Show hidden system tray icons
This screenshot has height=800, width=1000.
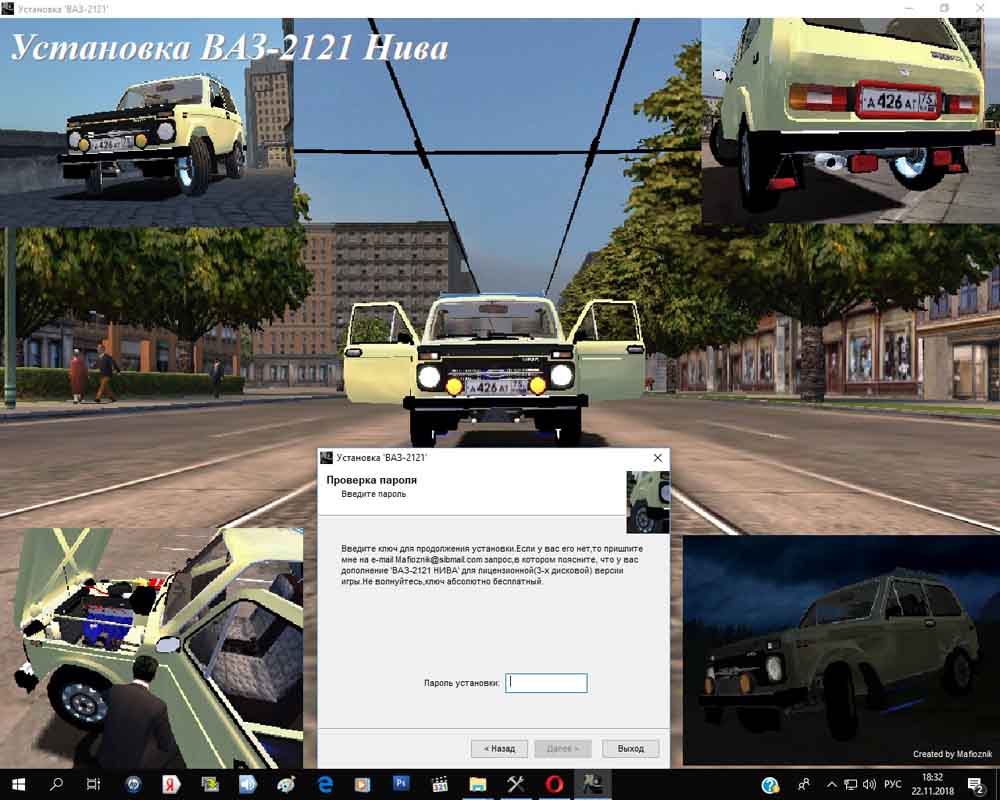click(x=831, y=784)
